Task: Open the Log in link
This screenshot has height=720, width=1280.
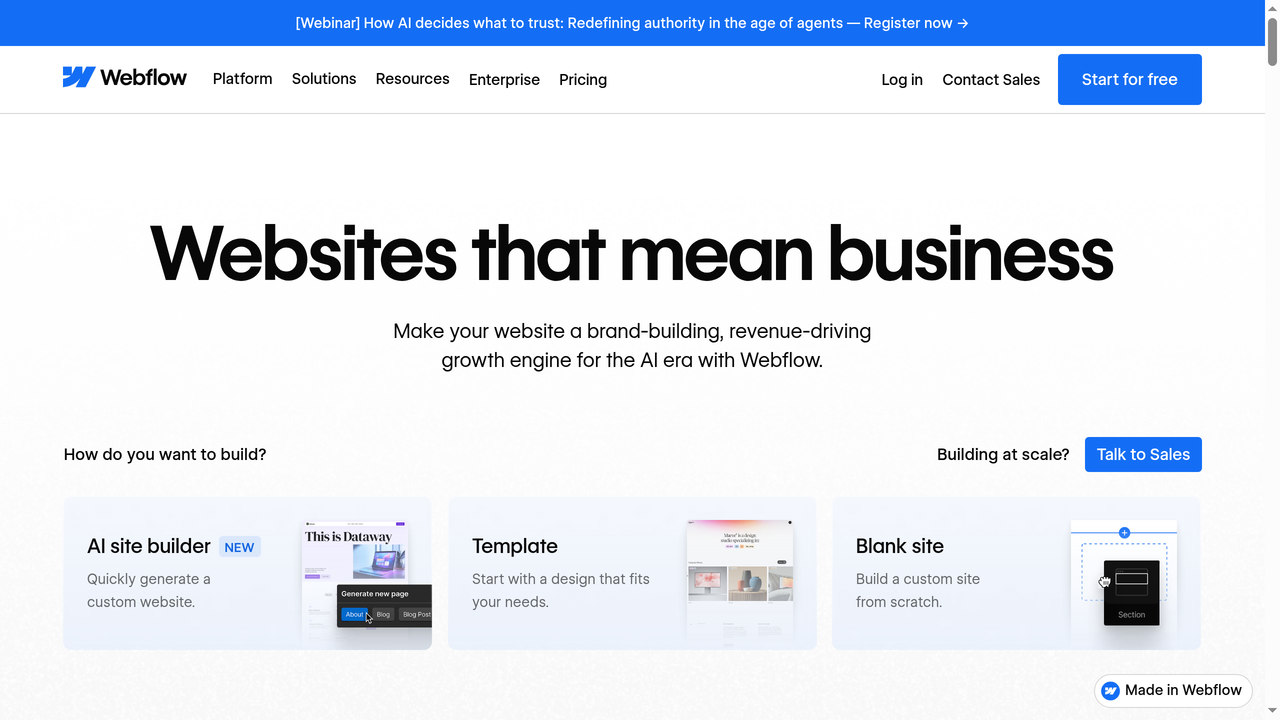Action: coord(901,79)
